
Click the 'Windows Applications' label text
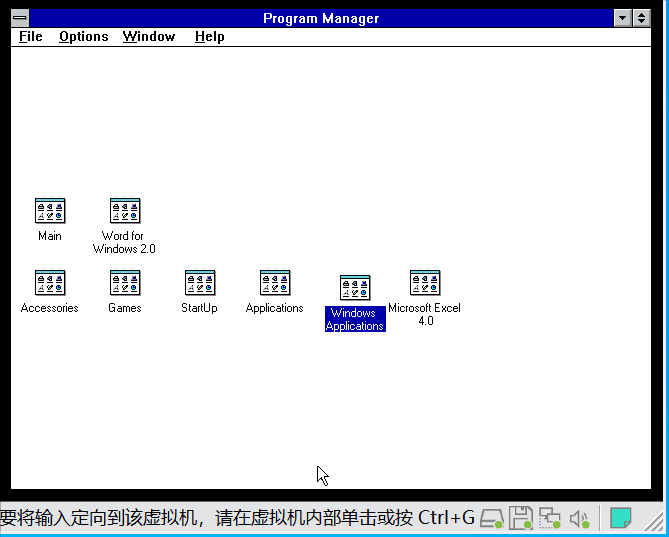pos(355,319)
